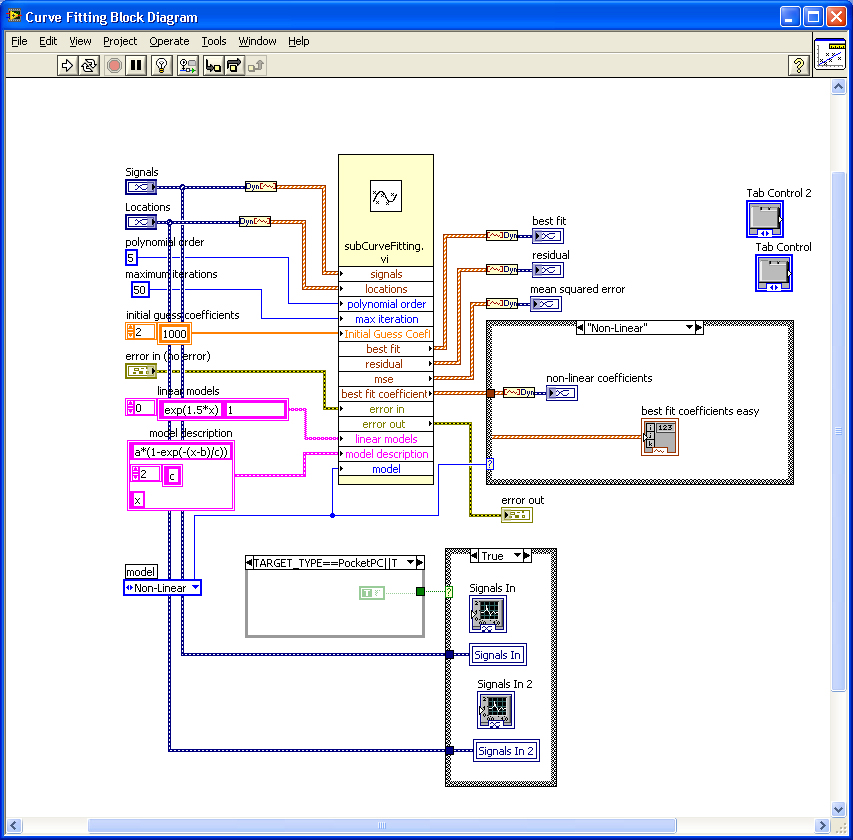The image size is (853, 840).
Task: Click the Signals In local variable
Action: tap(497, 655)
